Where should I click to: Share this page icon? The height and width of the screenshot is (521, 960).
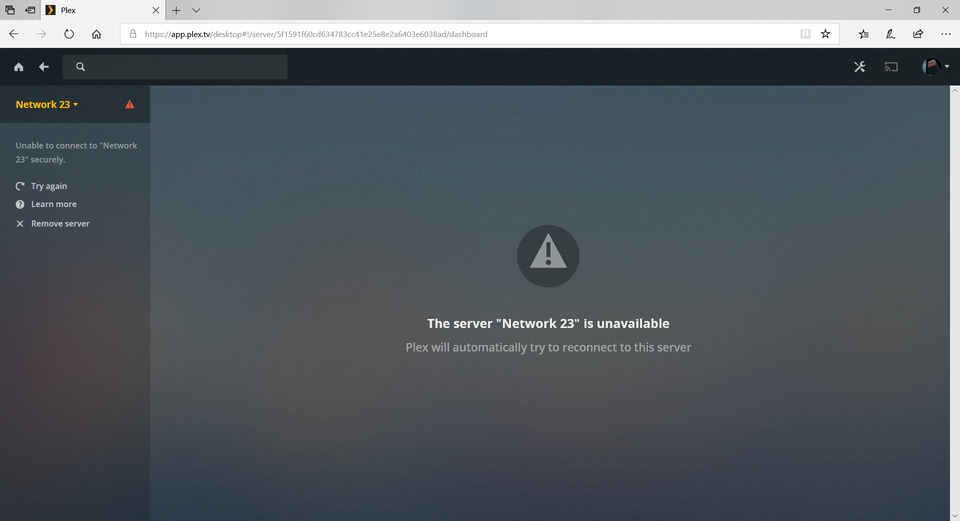[918, 34]
